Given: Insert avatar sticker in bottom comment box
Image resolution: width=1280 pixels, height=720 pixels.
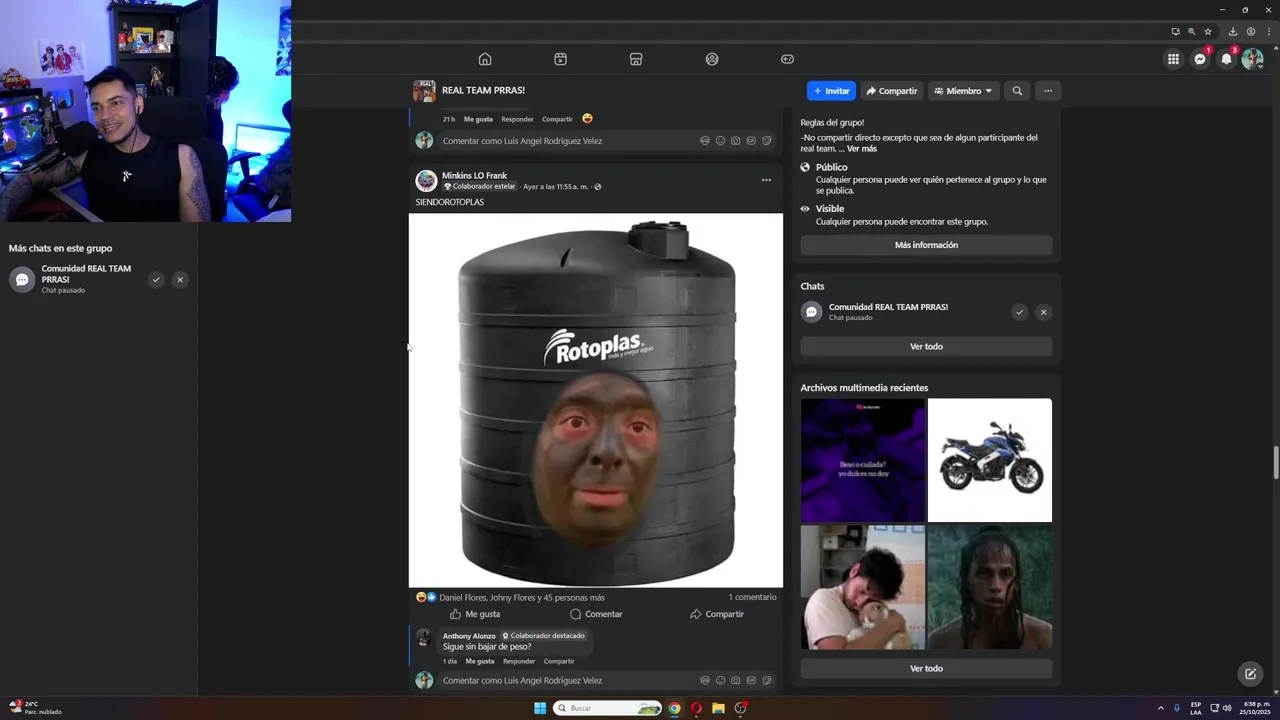Looking at the screenshot, I should (705, 680).
